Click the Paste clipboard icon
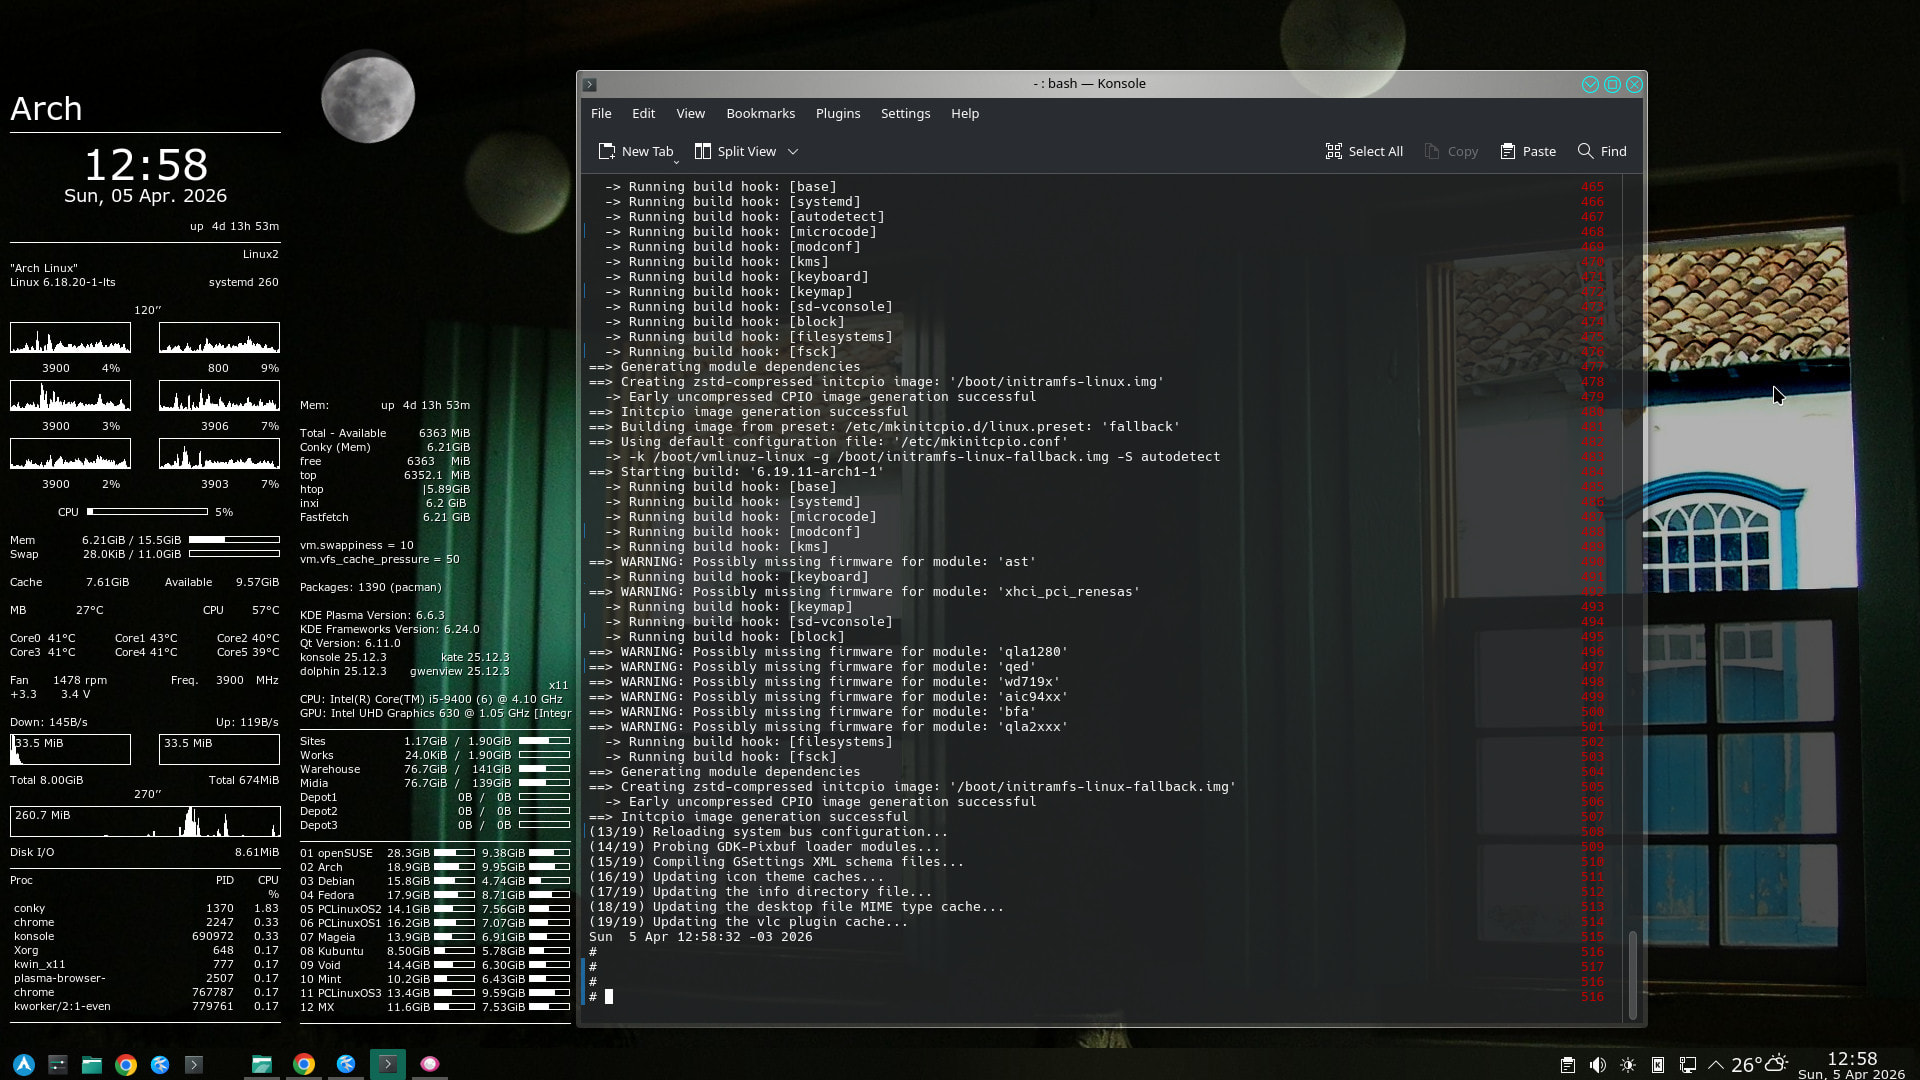 pyautogui.click(x=1508, y=151)
